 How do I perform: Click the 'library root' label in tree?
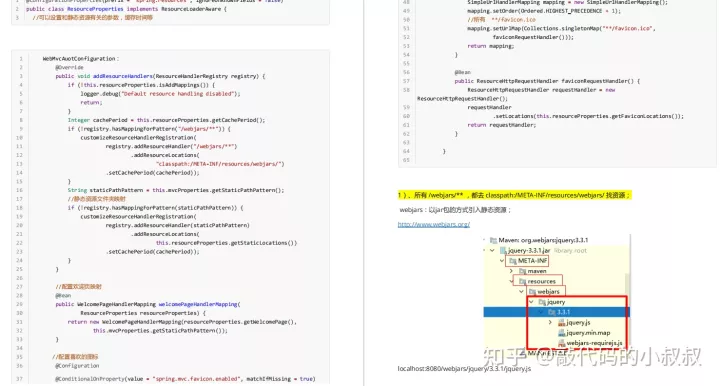[x=570, y=251]
